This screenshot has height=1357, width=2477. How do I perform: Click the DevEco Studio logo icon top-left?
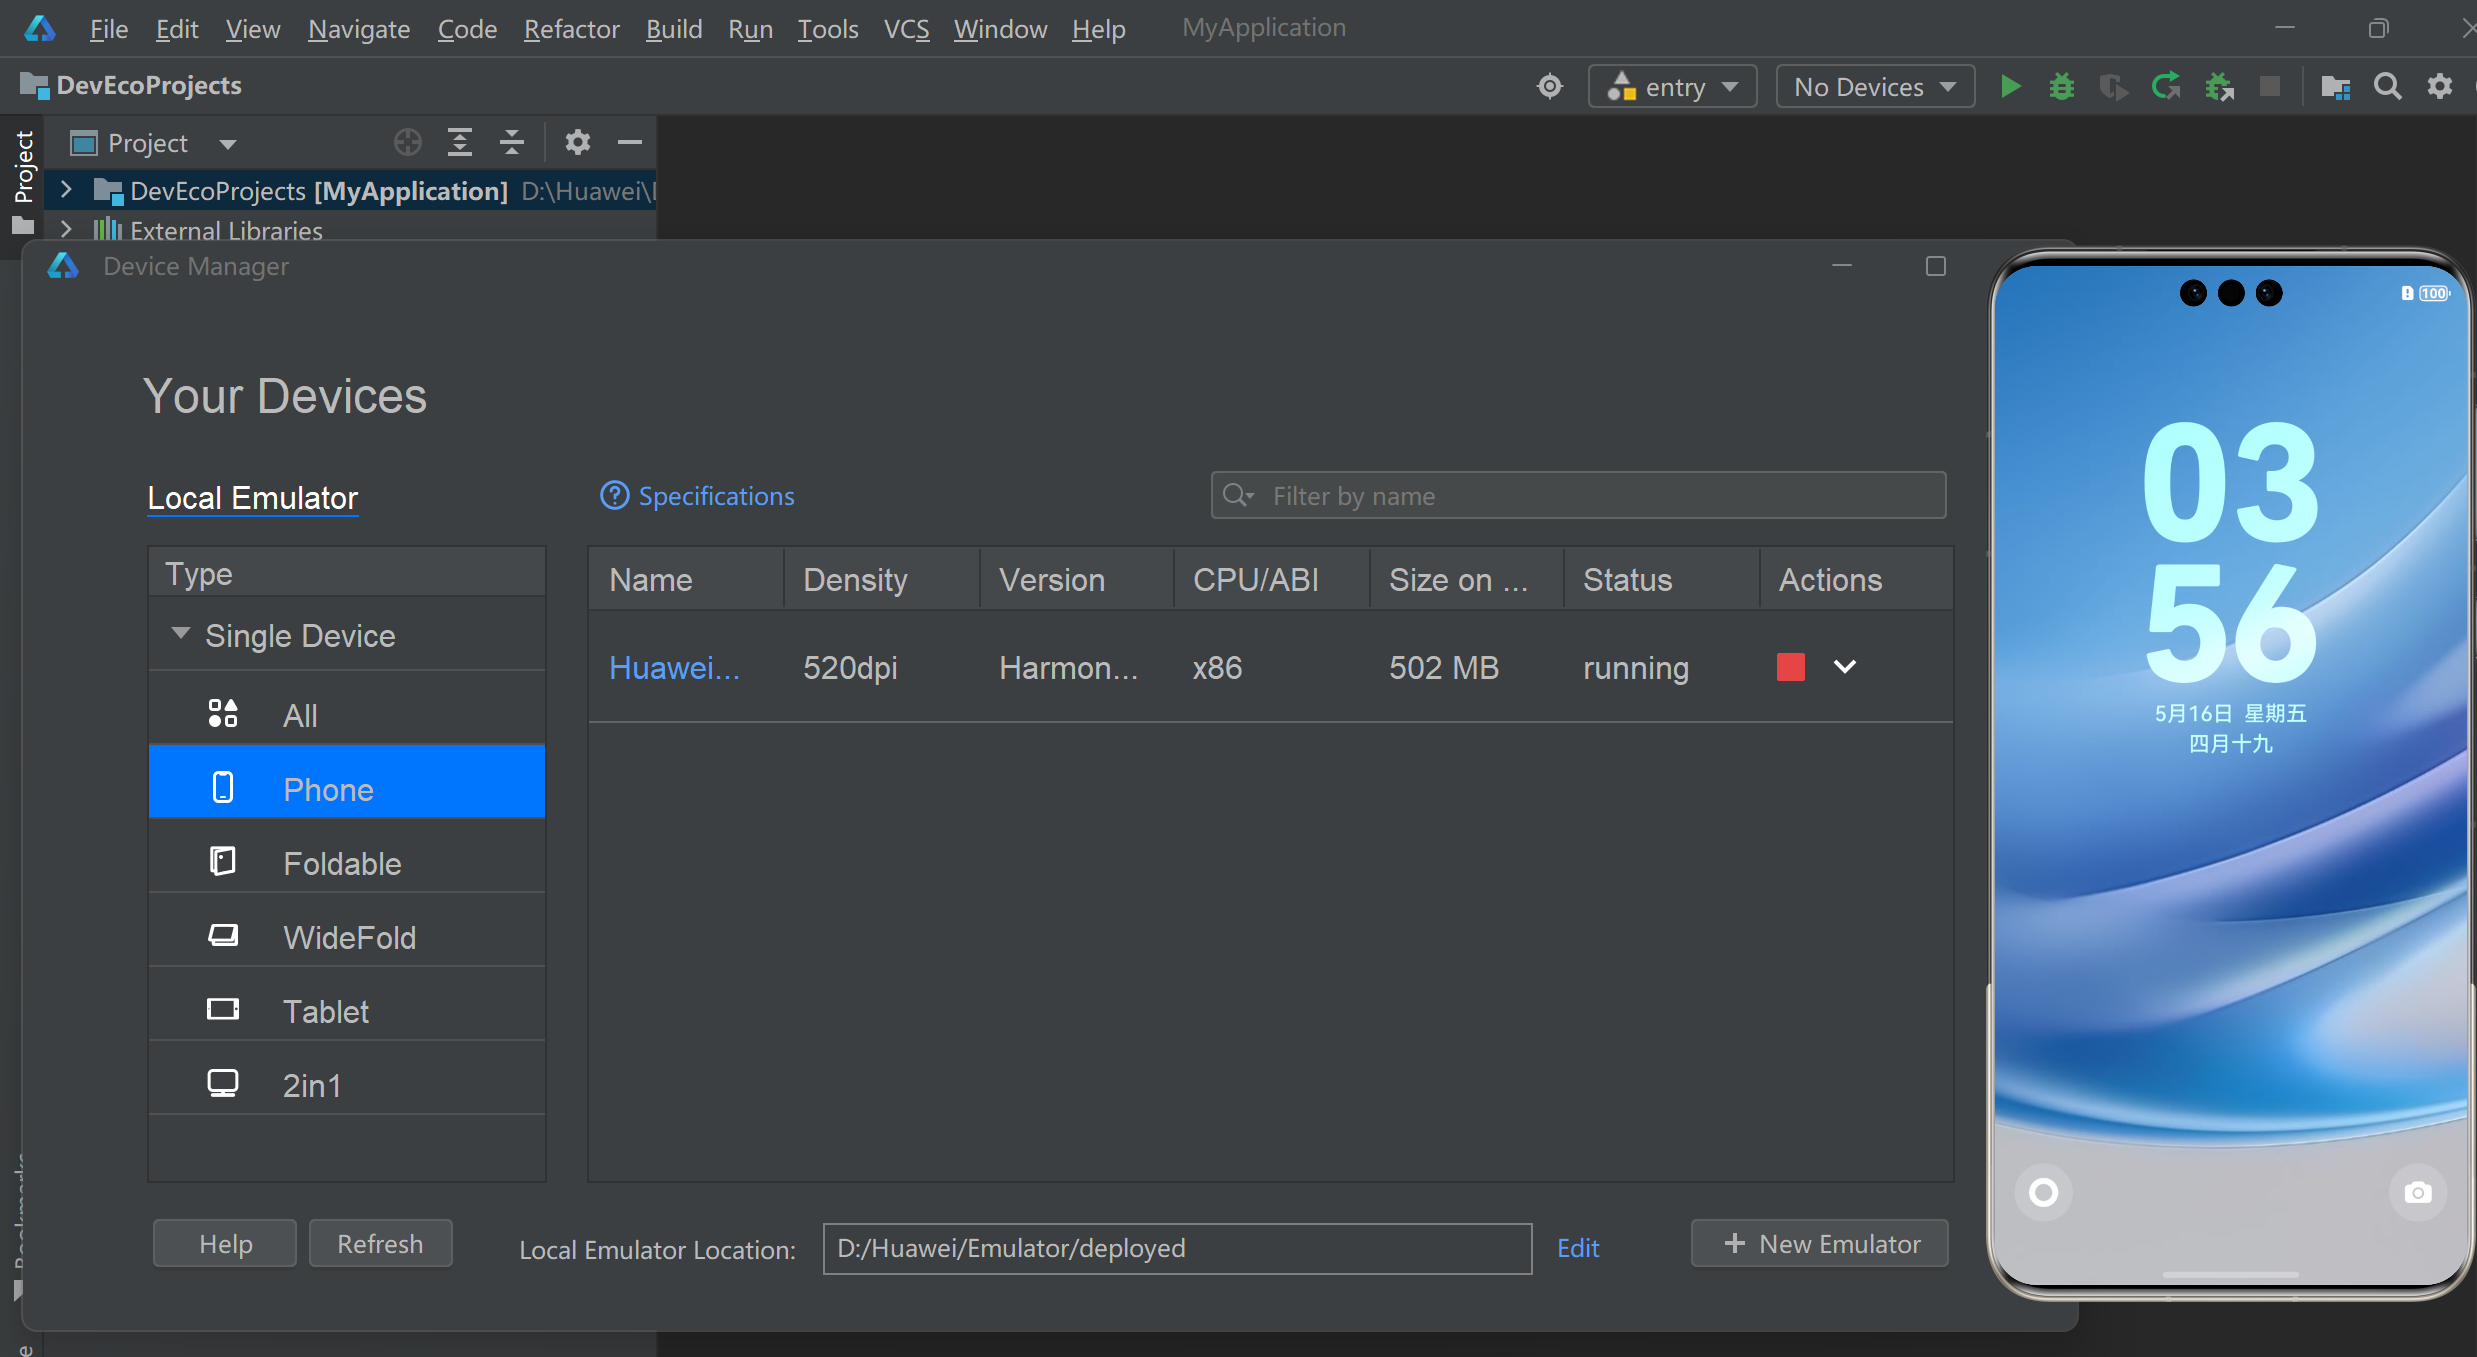coord(40,29)
